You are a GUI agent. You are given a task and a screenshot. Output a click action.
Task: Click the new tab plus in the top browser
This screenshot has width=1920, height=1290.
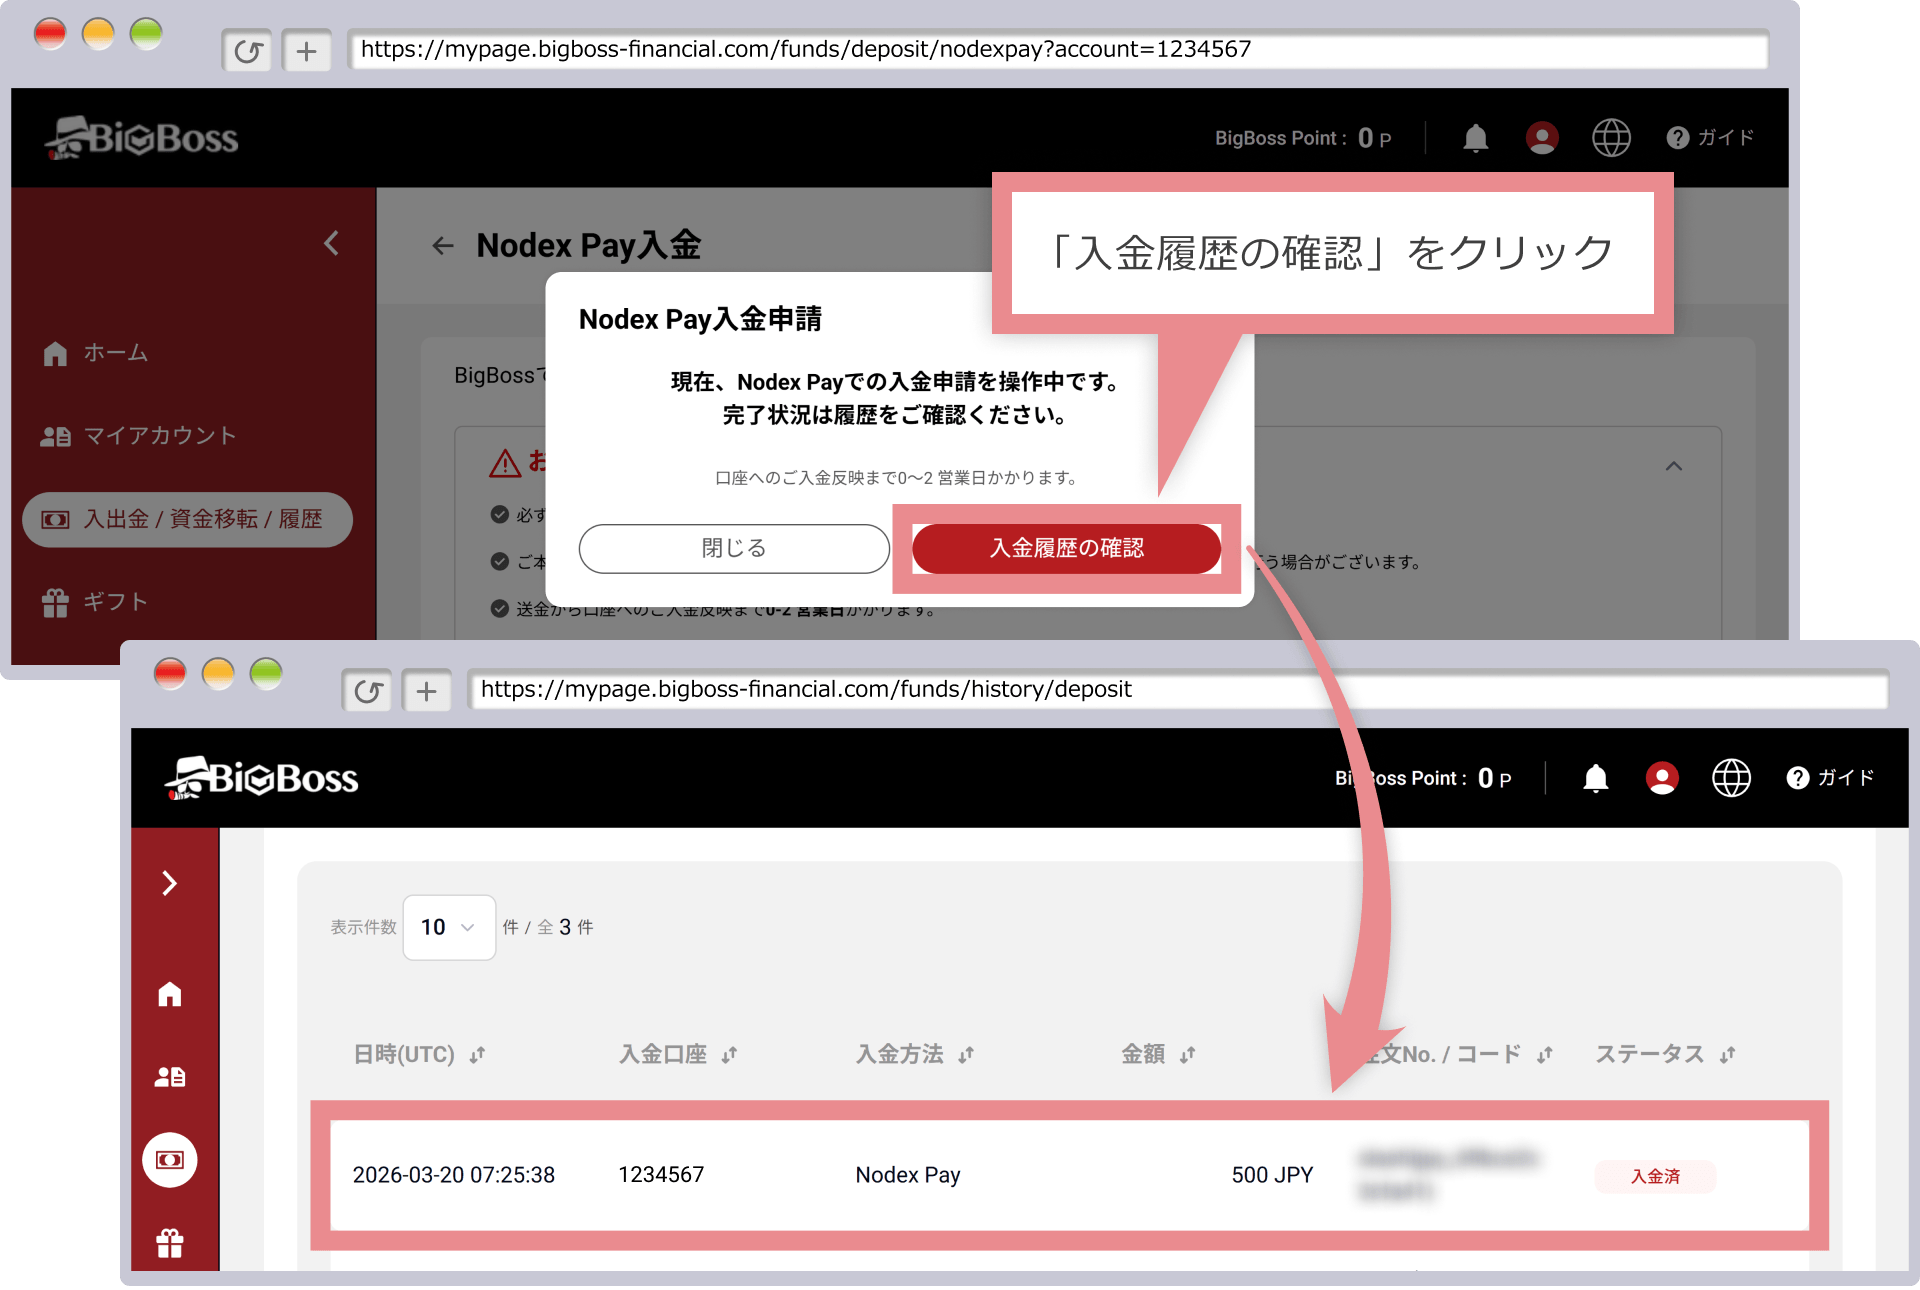[306, 51]
